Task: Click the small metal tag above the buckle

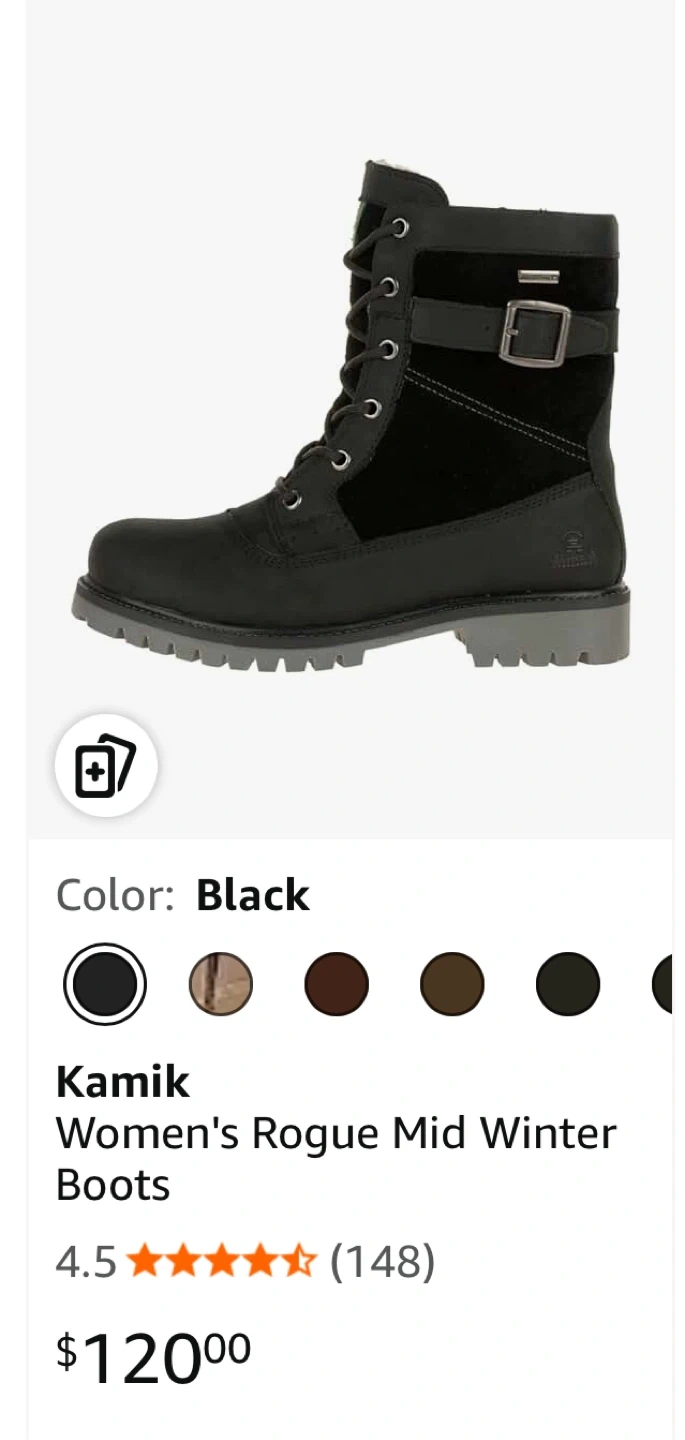Action: (x=536, y=273)
